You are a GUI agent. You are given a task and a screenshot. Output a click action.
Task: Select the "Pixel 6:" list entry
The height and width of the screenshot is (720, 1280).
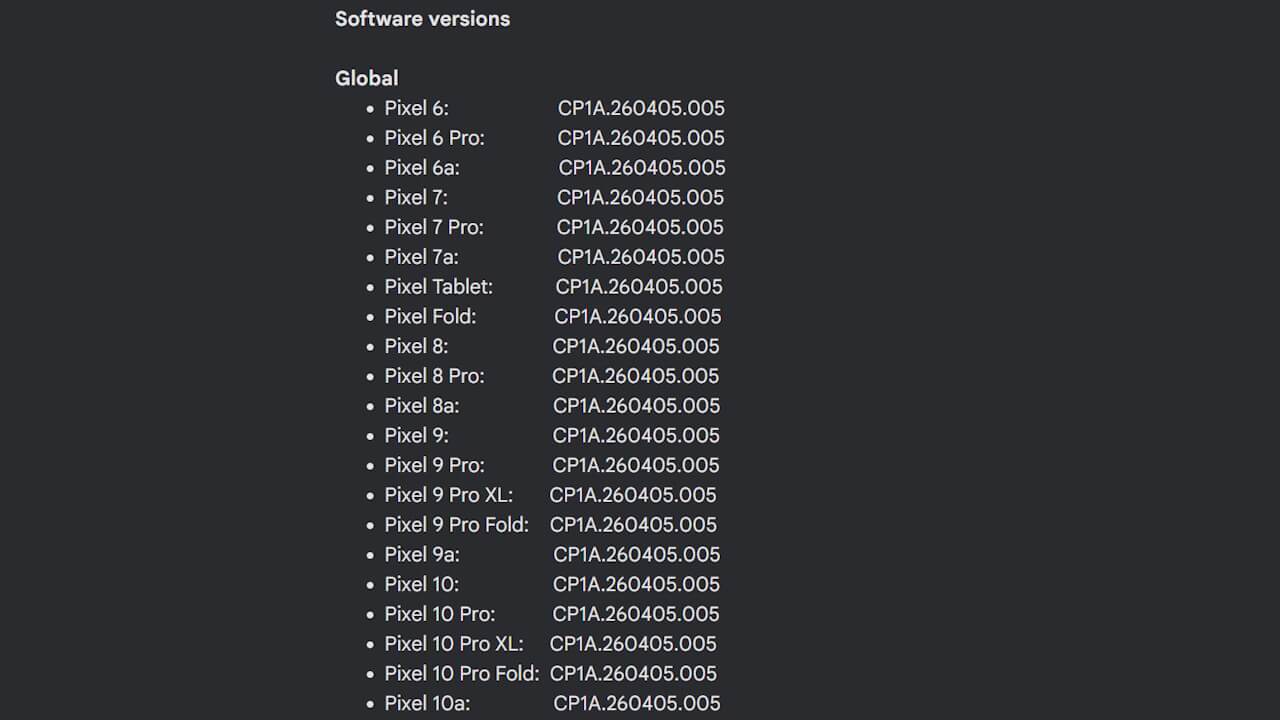coord(417,108)
